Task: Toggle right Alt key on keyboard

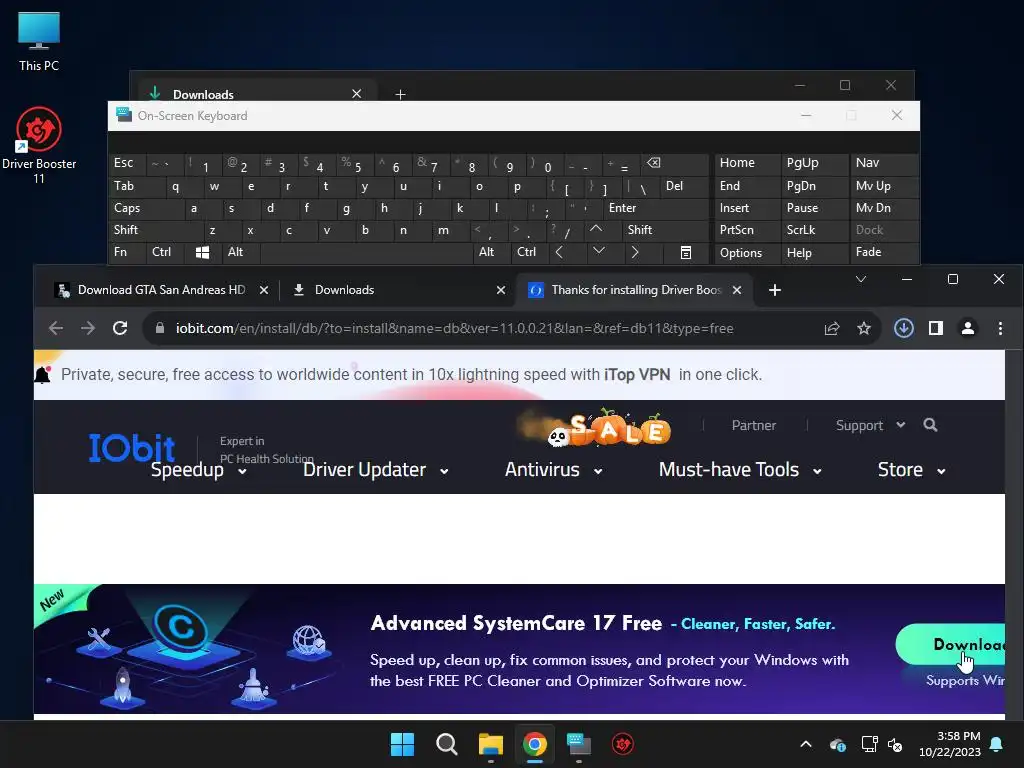Action: [492, 252]
